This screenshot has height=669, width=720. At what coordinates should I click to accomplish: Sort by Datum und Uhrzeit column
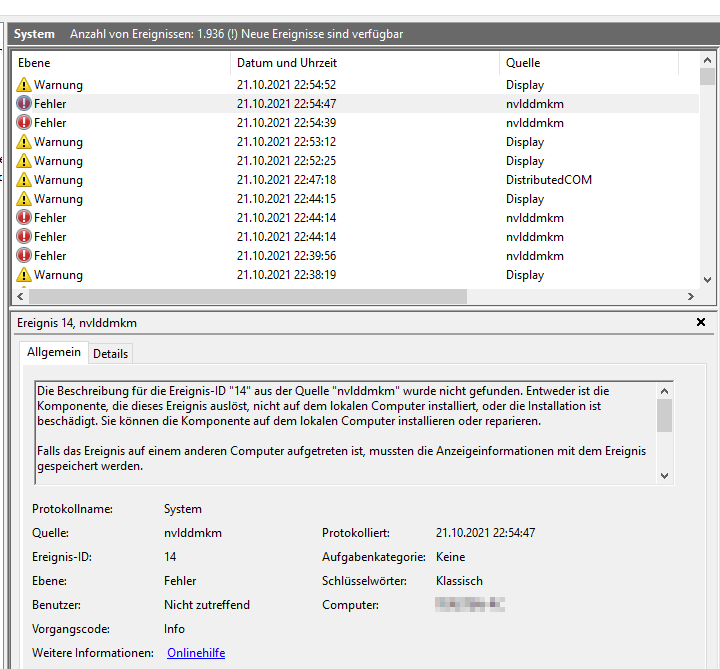(x=365, y=63)
